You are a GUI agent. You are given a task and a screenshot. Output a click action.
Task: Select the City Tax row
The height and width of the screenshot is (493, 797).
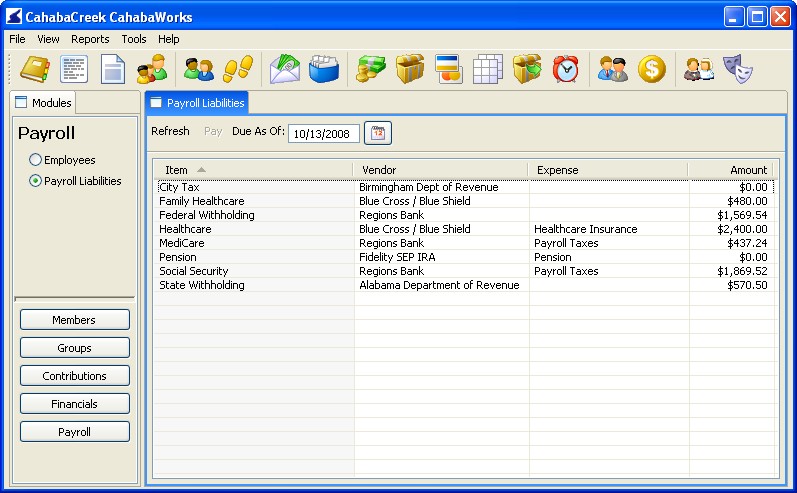coord(465,187)
